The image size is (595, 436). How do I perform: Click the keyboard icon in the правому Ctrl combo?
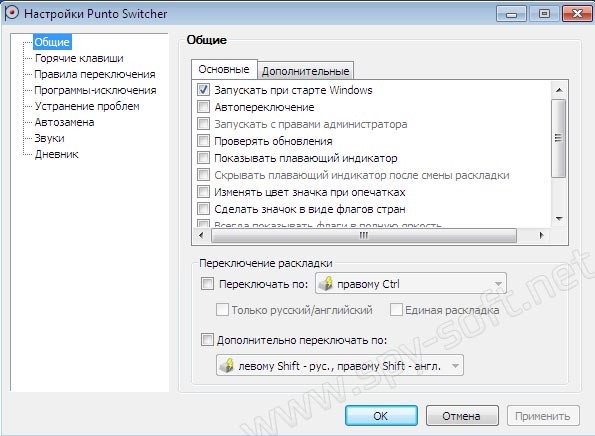pos(326,284)
